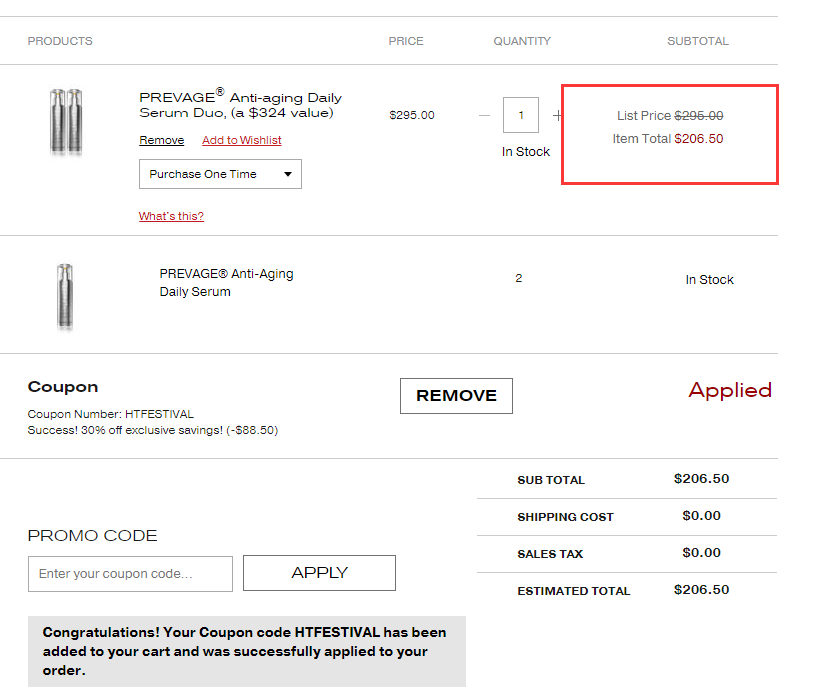Click the plus quantity increase icon
Viewport: 838px width, 698px height.
(x=557, y=115)
